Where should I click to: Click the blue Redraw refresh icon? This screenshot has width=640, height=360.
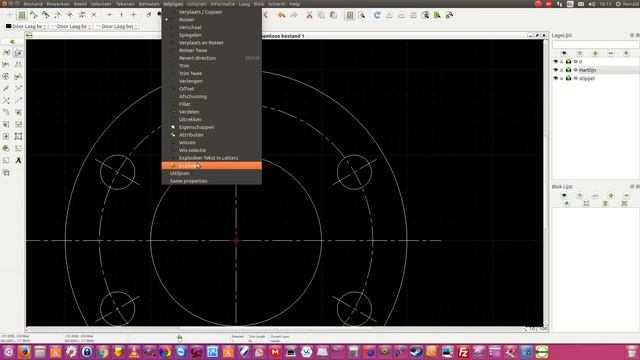pos(377,16)
